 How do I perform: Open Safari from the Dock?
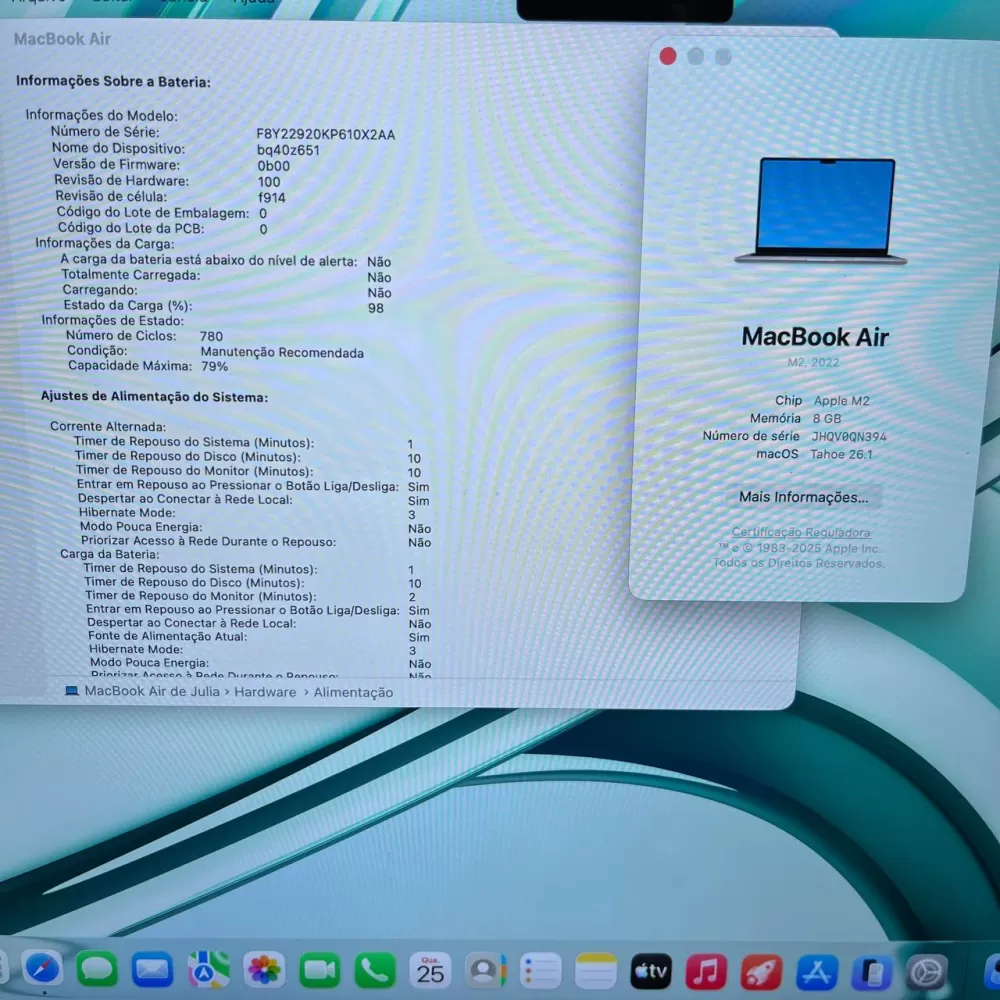coord(43,968)
